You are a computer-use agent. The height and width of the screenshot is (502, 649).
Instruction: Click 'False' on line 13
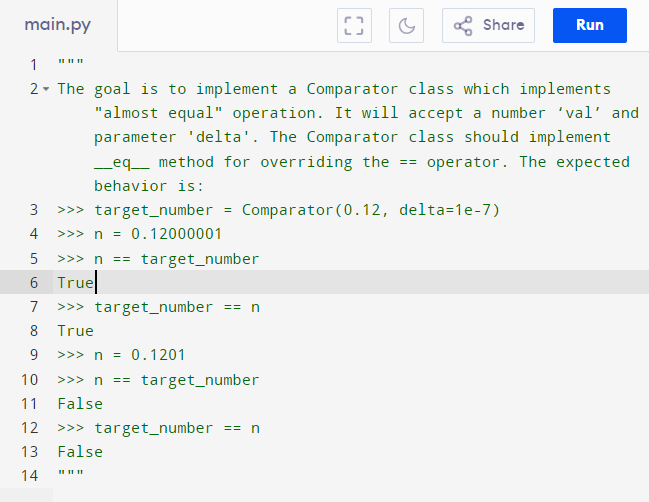click(x=80, y=452)
